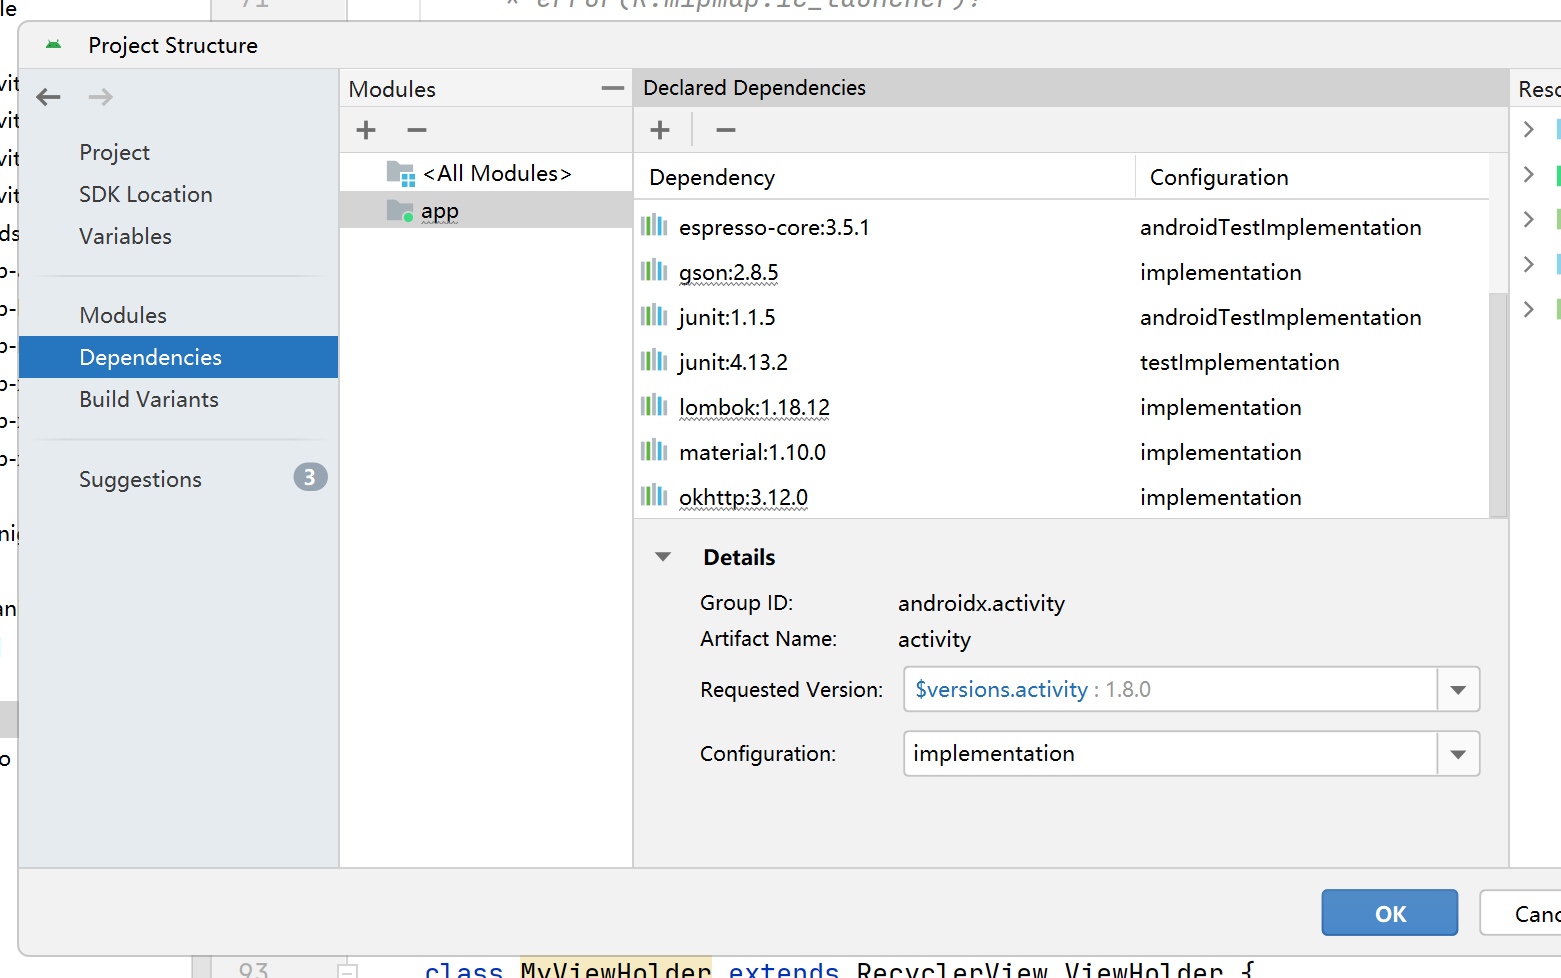Click the Configuration implementation combo field
This screenshot has height=978, width=1561.
coord(1171,754)
